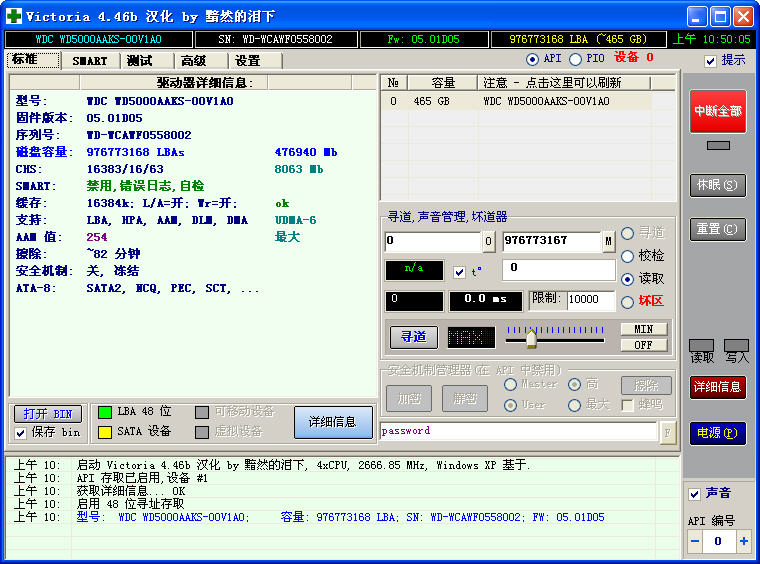
Task: Click the green LBA 48 位 indicator
Action: tap(104, 412)
